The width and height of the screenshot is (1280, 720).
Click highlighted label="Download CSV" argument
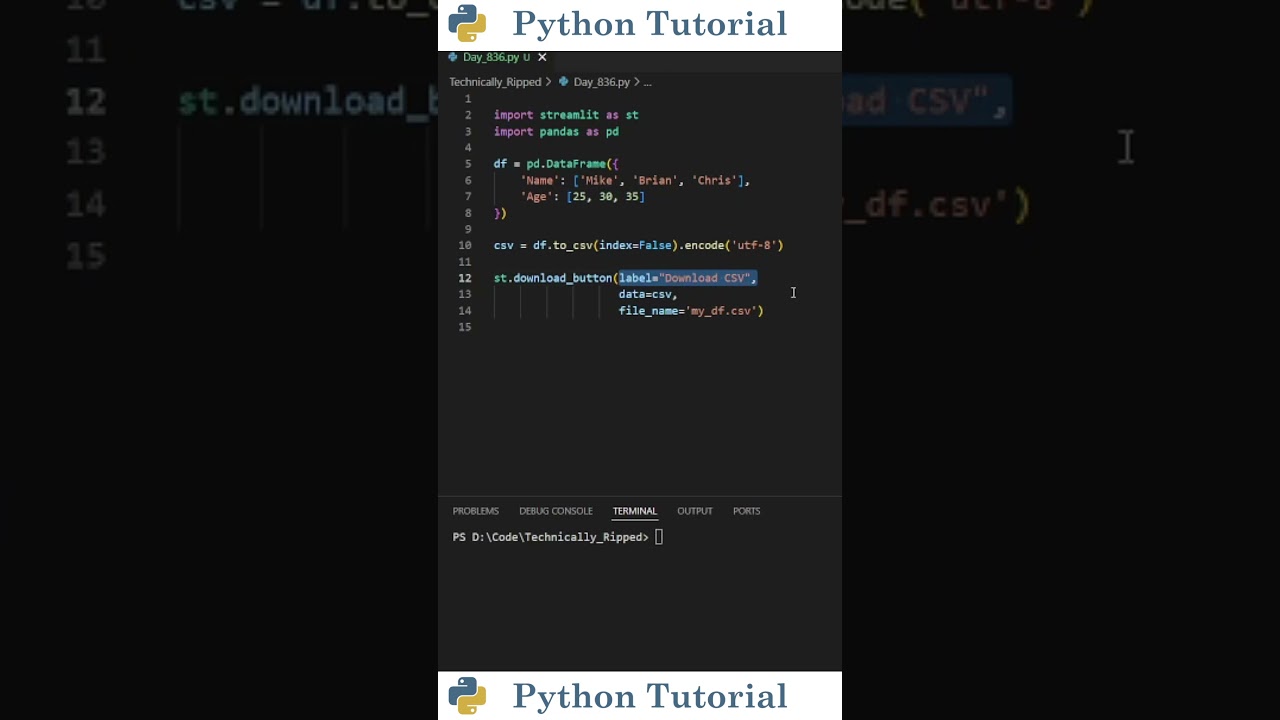click(688, 278)
